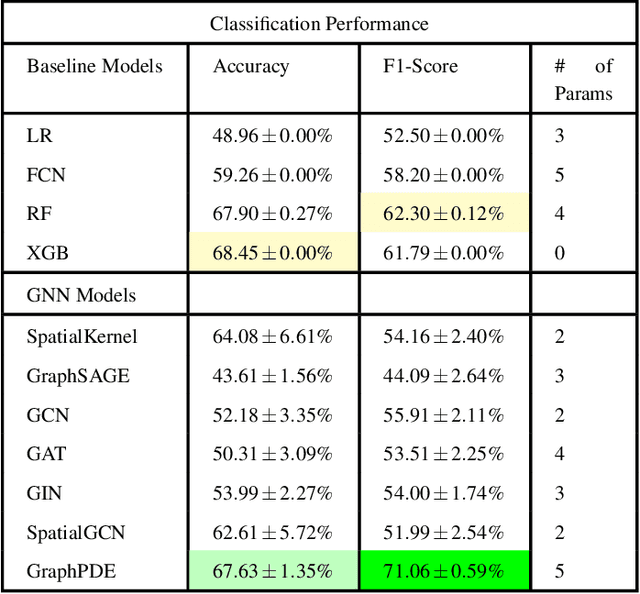Click the XGB params count of 0
The image size is (640, 594).
click(x=560, y=253)
